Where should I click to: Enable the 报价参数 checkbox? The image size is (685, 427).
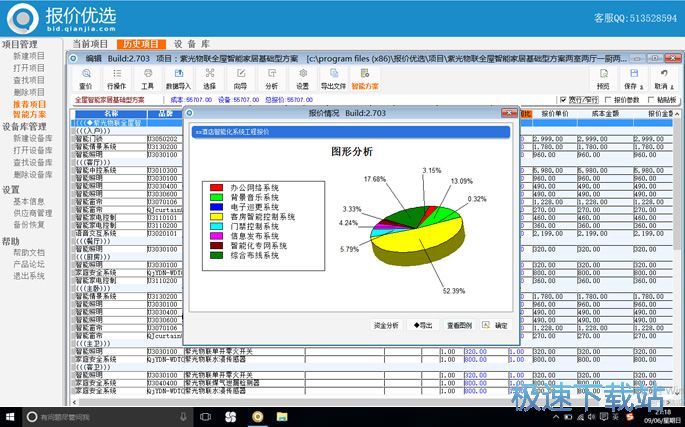[x=608, y=100]
